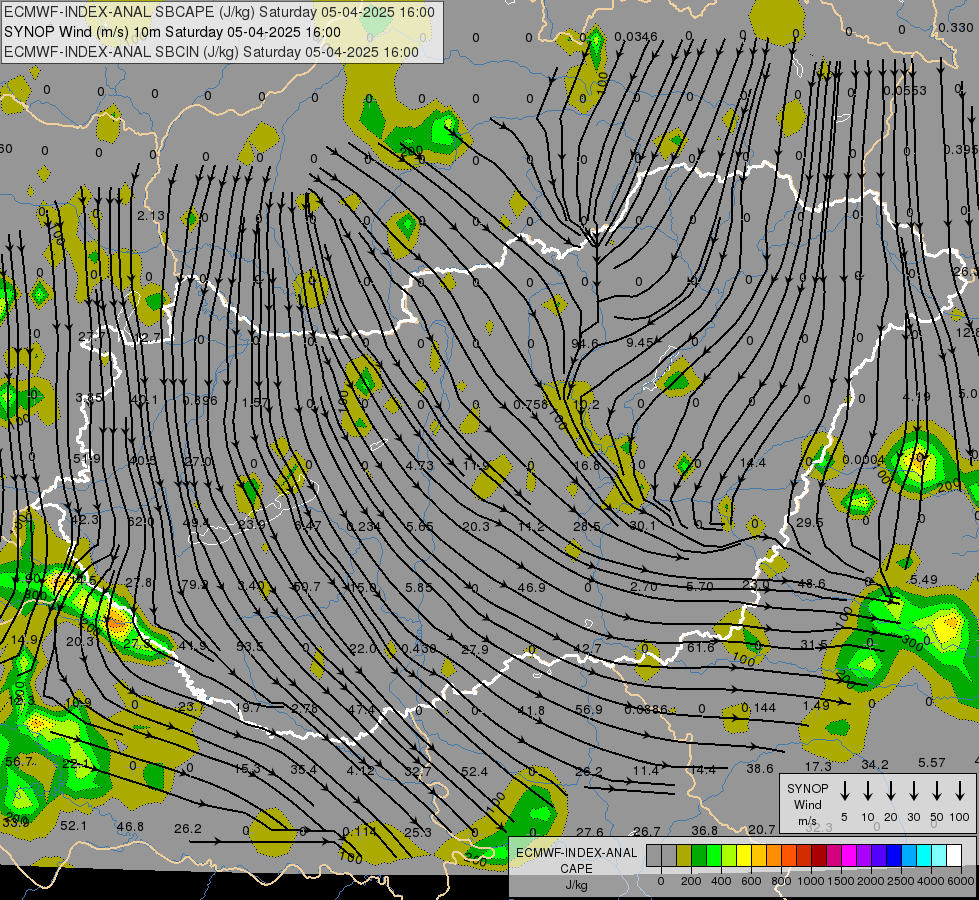The width and height of the screenshot is (979, 900).
Task: Click the map value 35.4
Action: 303,769
